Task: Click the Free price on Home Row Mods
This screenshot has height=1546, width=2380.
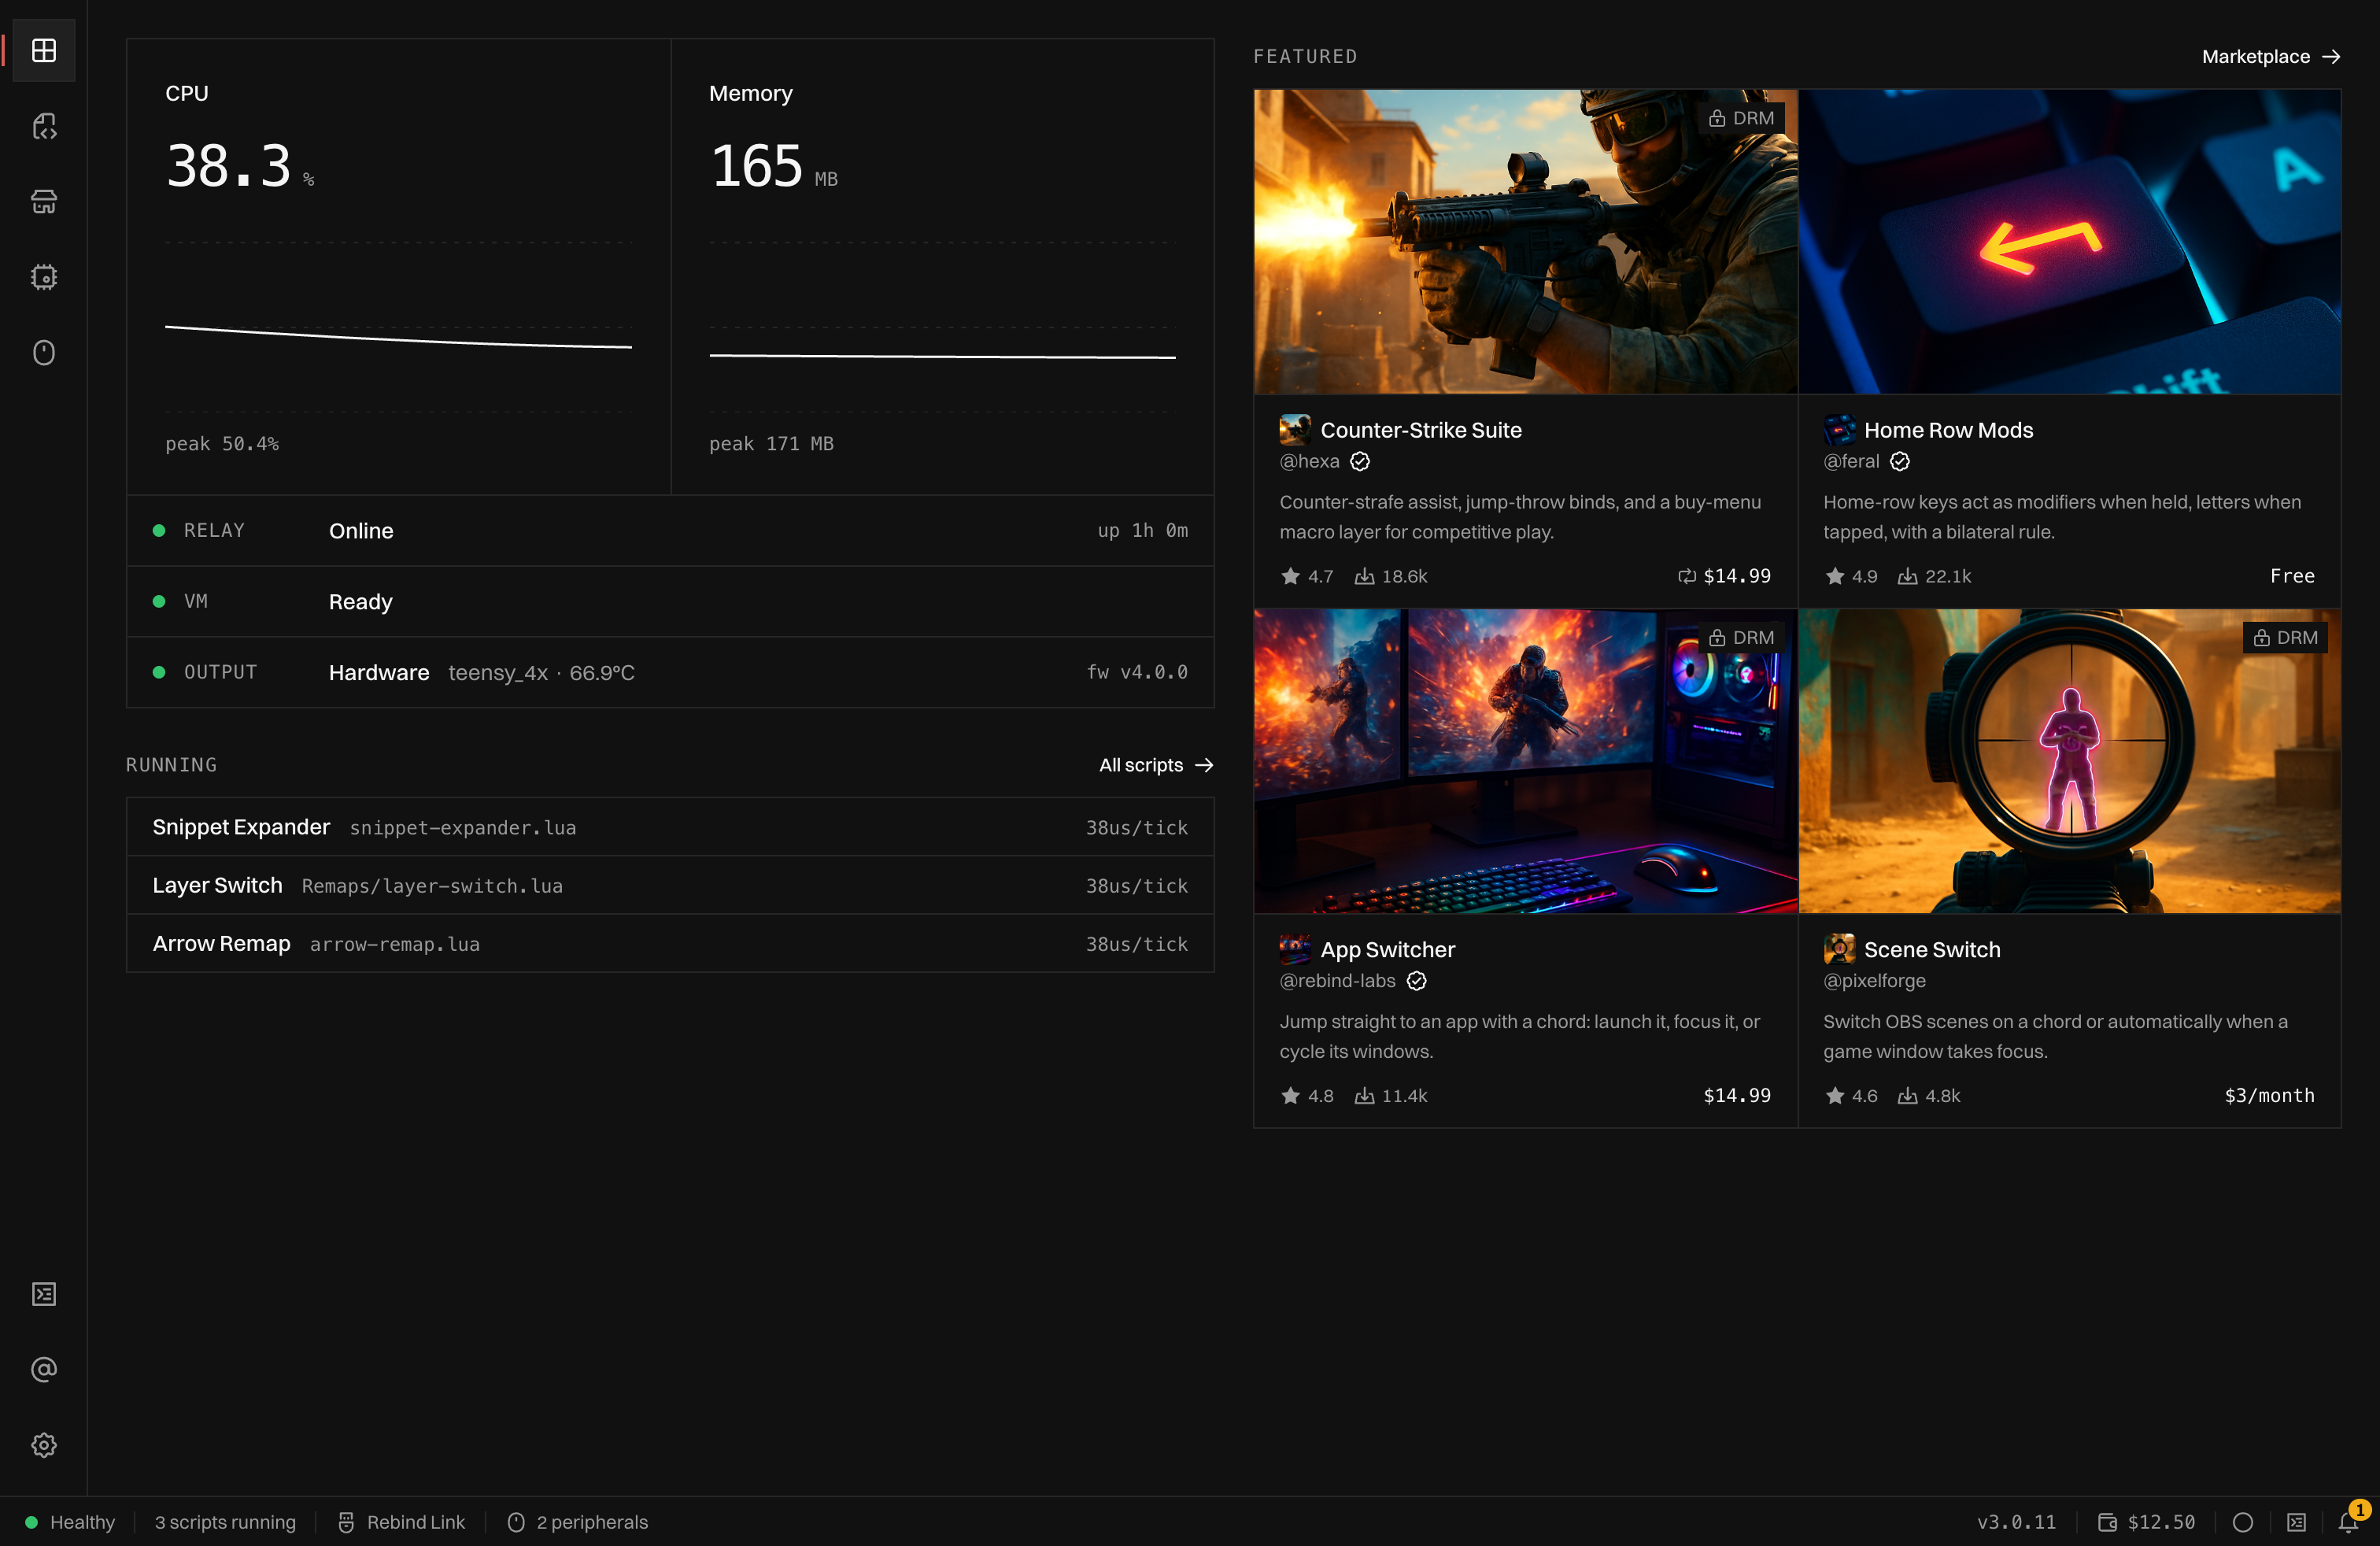Action: 2292,576
